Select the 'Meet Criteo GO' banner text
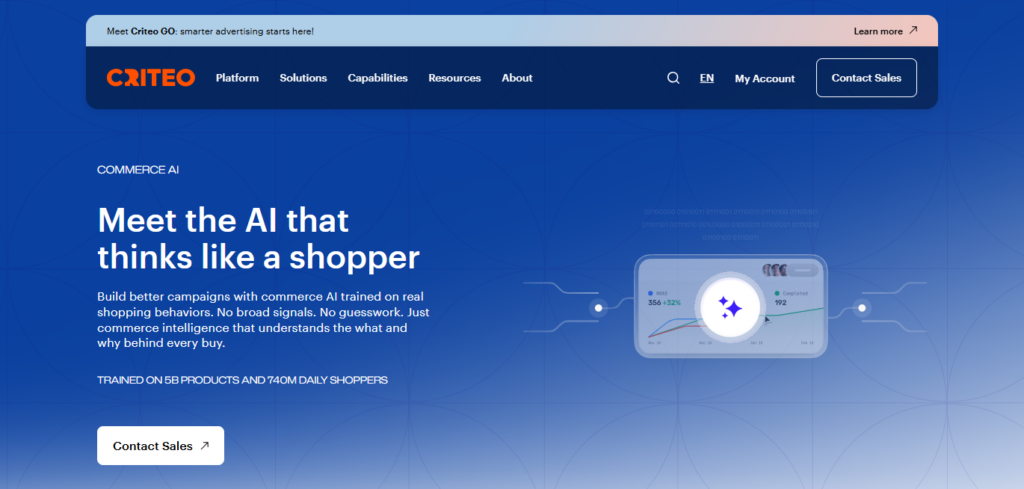Viewport: 1024px width, 489px height. 210,31
